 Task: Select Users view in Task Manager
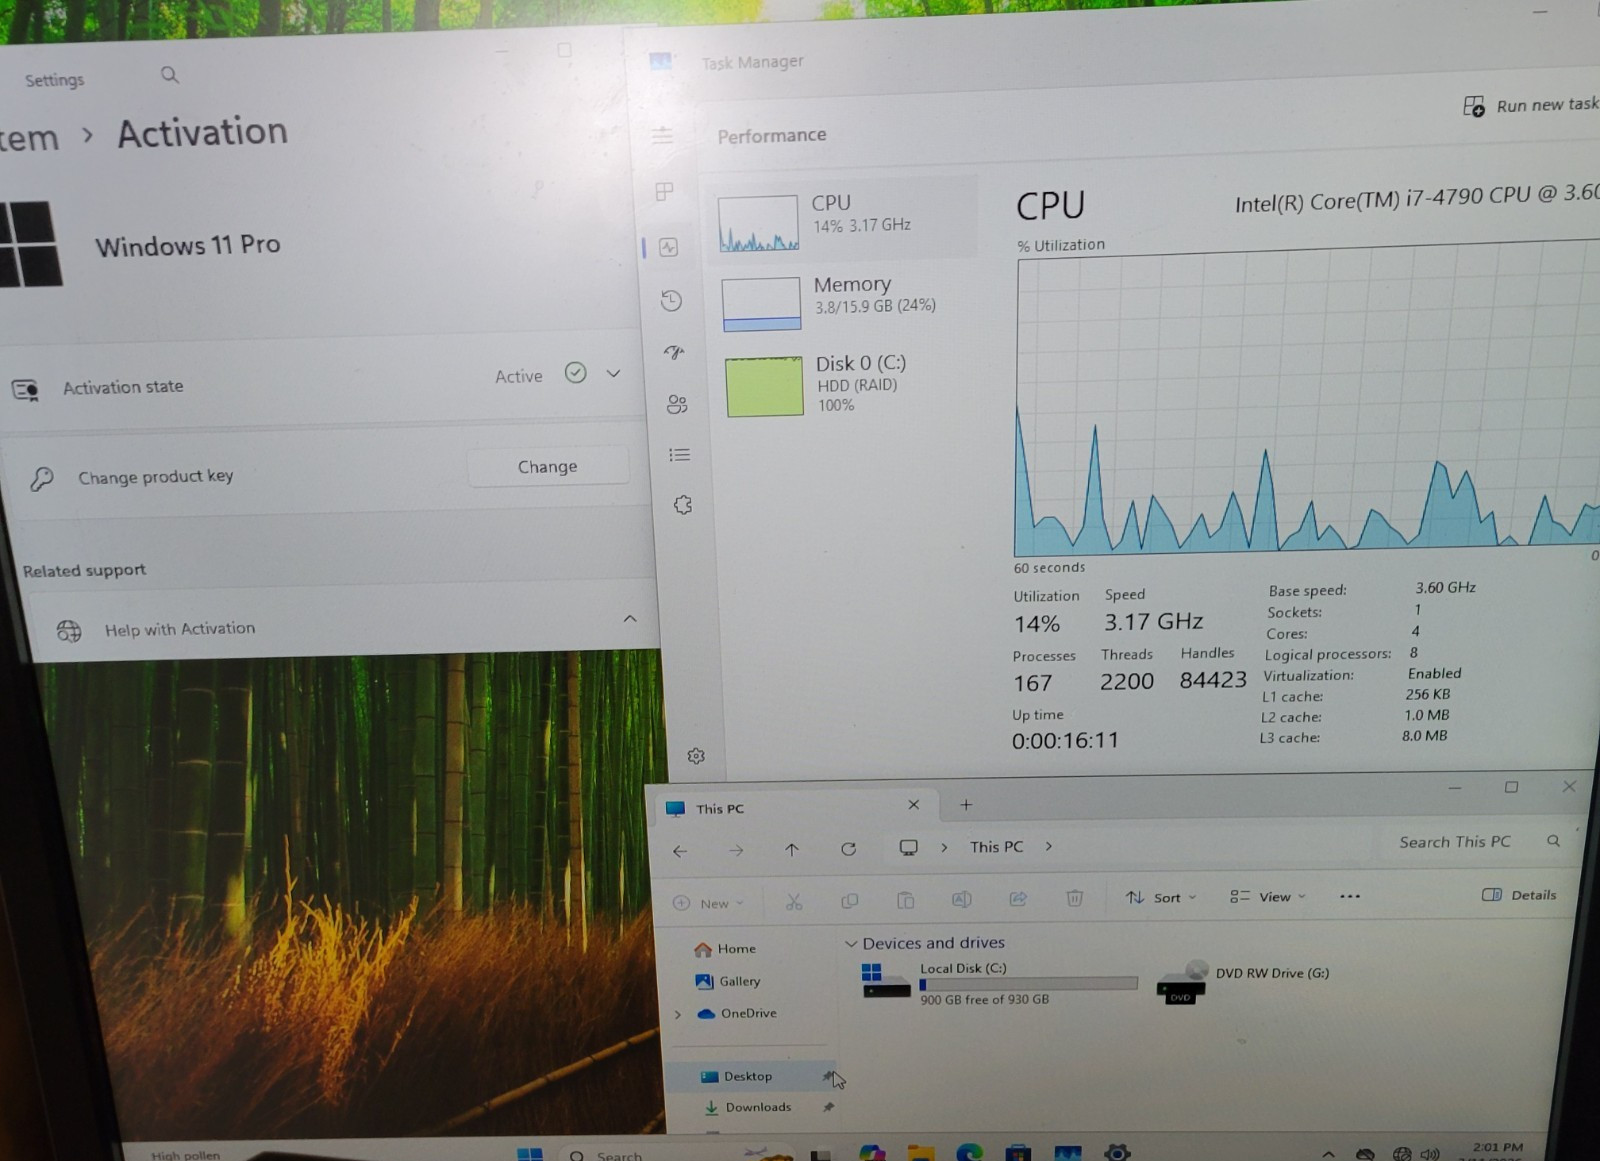[678, 405]
